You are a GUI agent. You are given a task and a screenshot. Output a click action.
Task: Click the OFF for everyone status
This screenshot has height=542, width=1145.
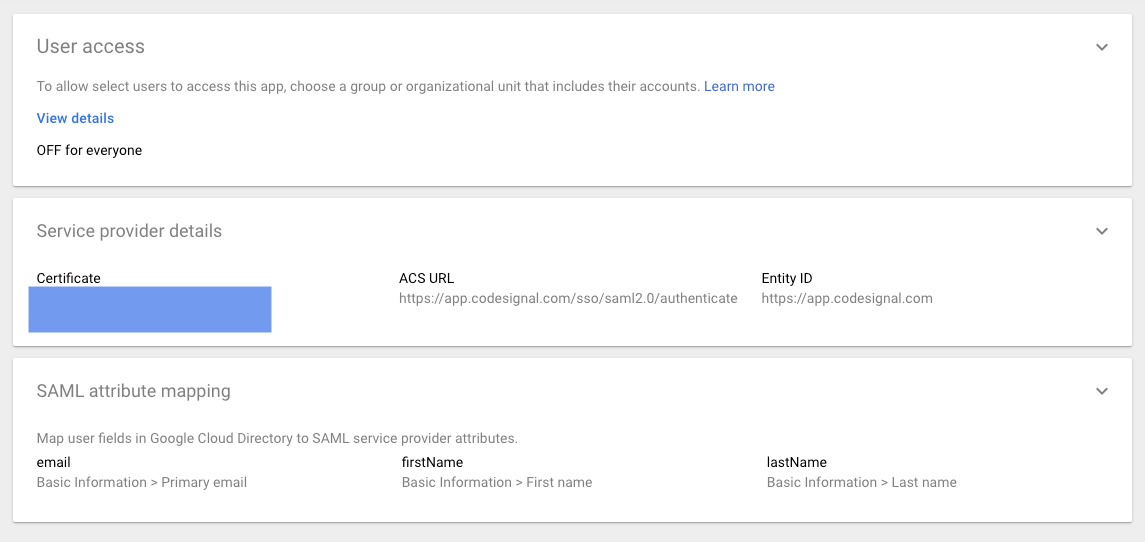(x=89, y=150)
